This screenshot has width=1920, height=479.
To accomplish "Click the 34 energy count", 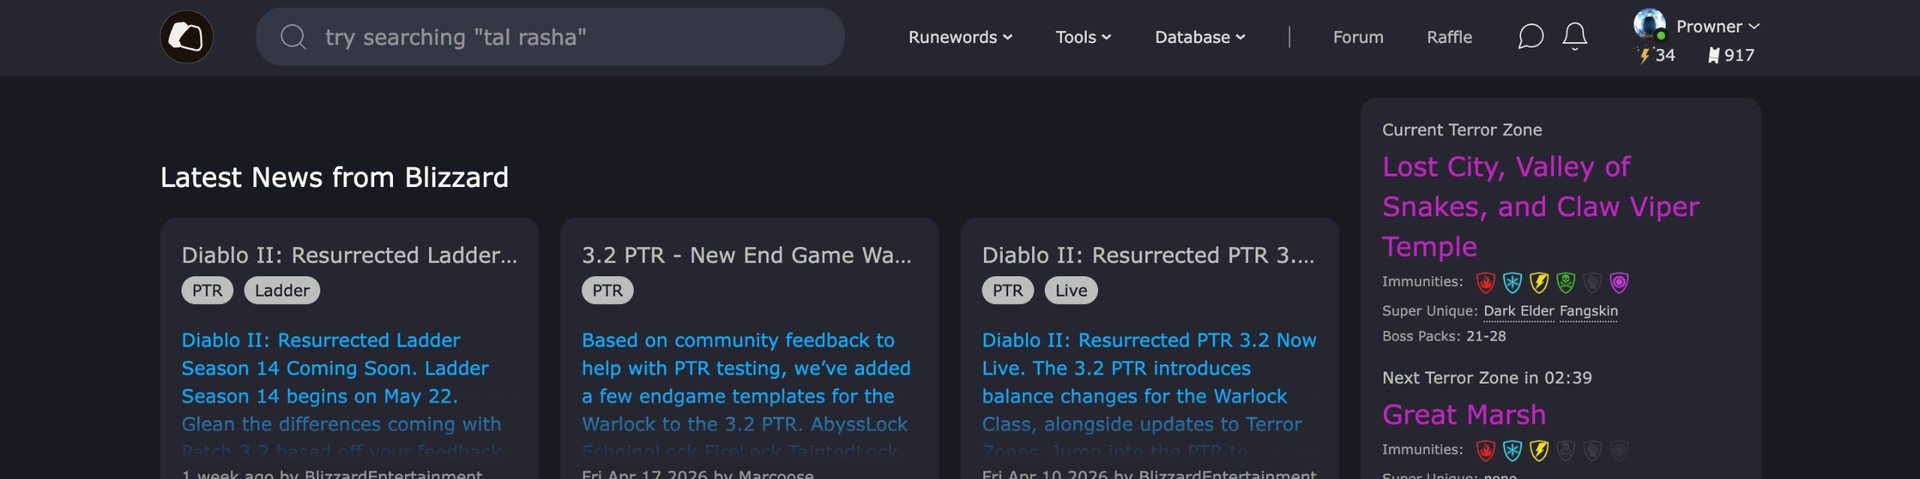I will coord(1665,56).
